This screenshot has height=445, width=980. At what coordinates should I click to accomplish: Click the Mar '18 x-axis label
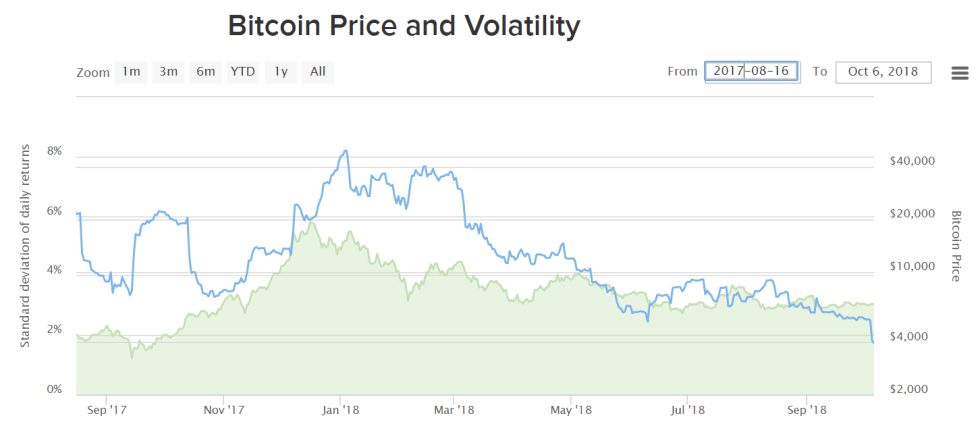pyautogui.click(x=456, y=409)
